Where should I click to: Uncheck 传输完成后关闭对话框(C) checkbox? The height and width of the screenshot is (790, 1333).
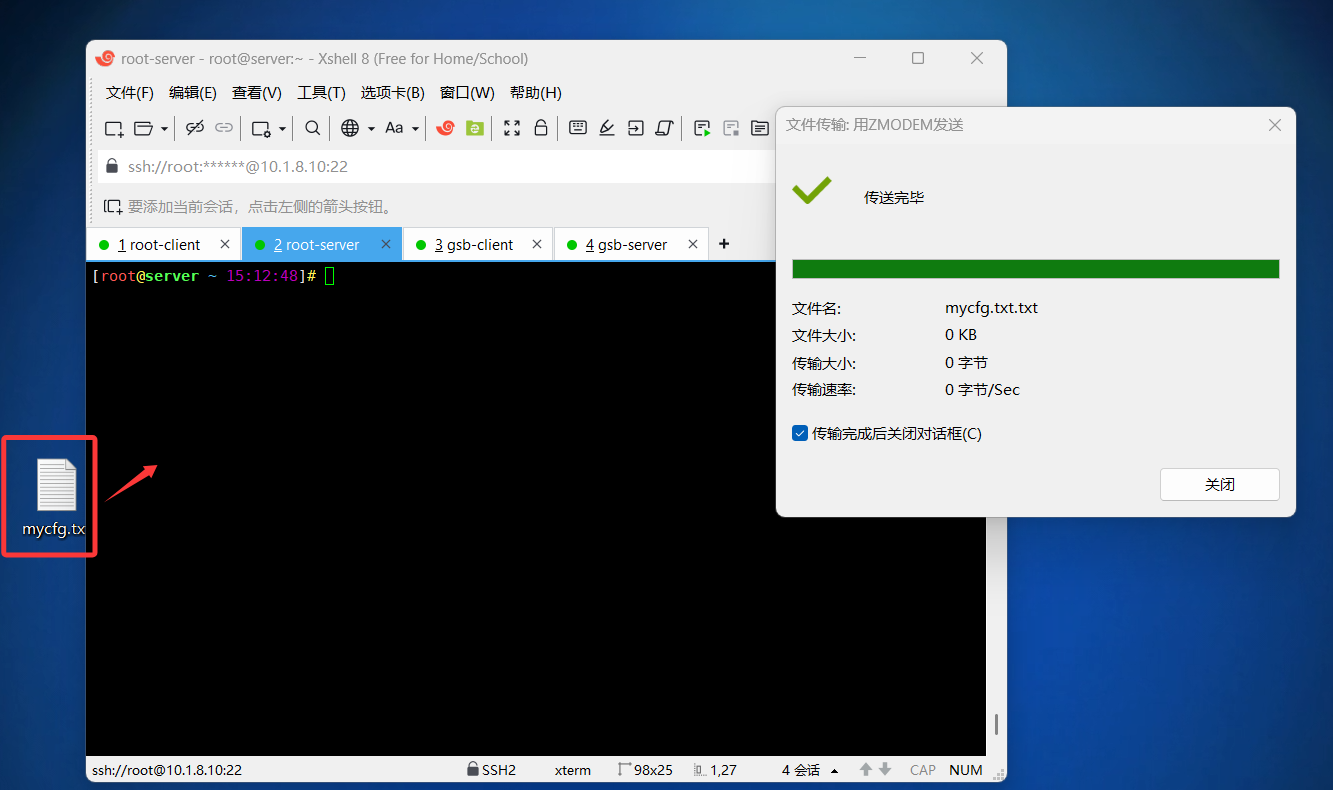click(x=800, y=433)
